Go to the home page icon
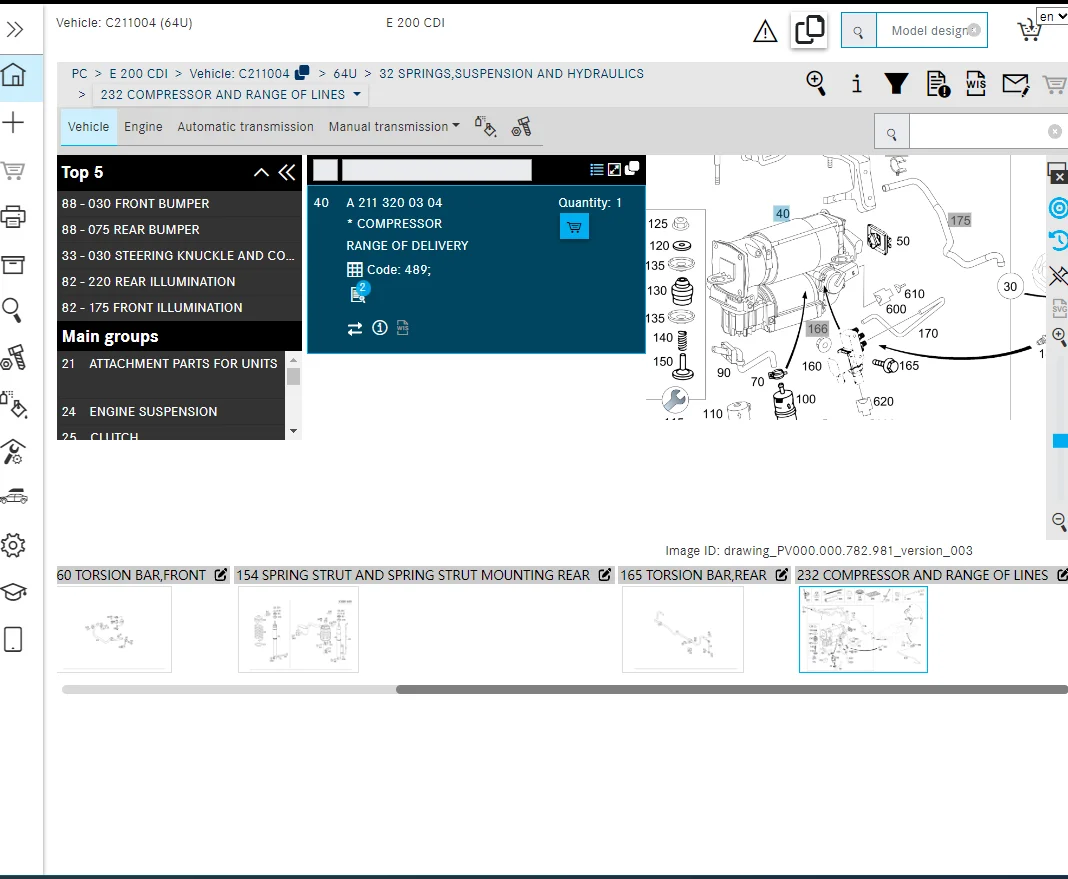The width and height of the screenshot is (1068, 879). tap(14, 74)
